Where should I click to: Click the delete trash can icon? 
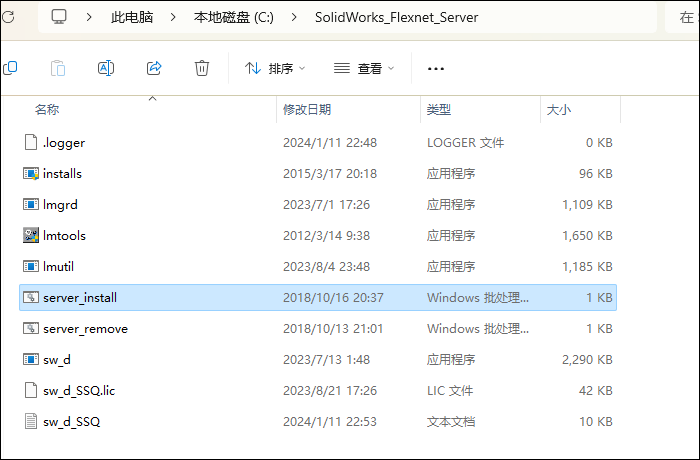[202, 68]
